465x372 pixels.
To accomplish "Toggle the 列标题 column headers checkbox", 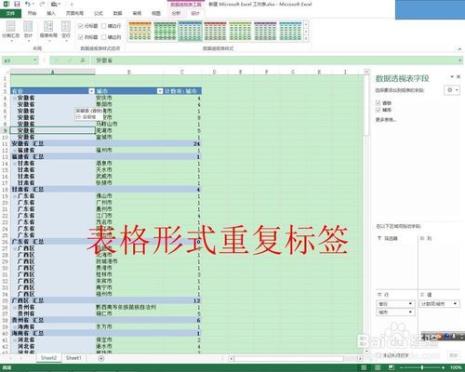I will tap(80, 37).
